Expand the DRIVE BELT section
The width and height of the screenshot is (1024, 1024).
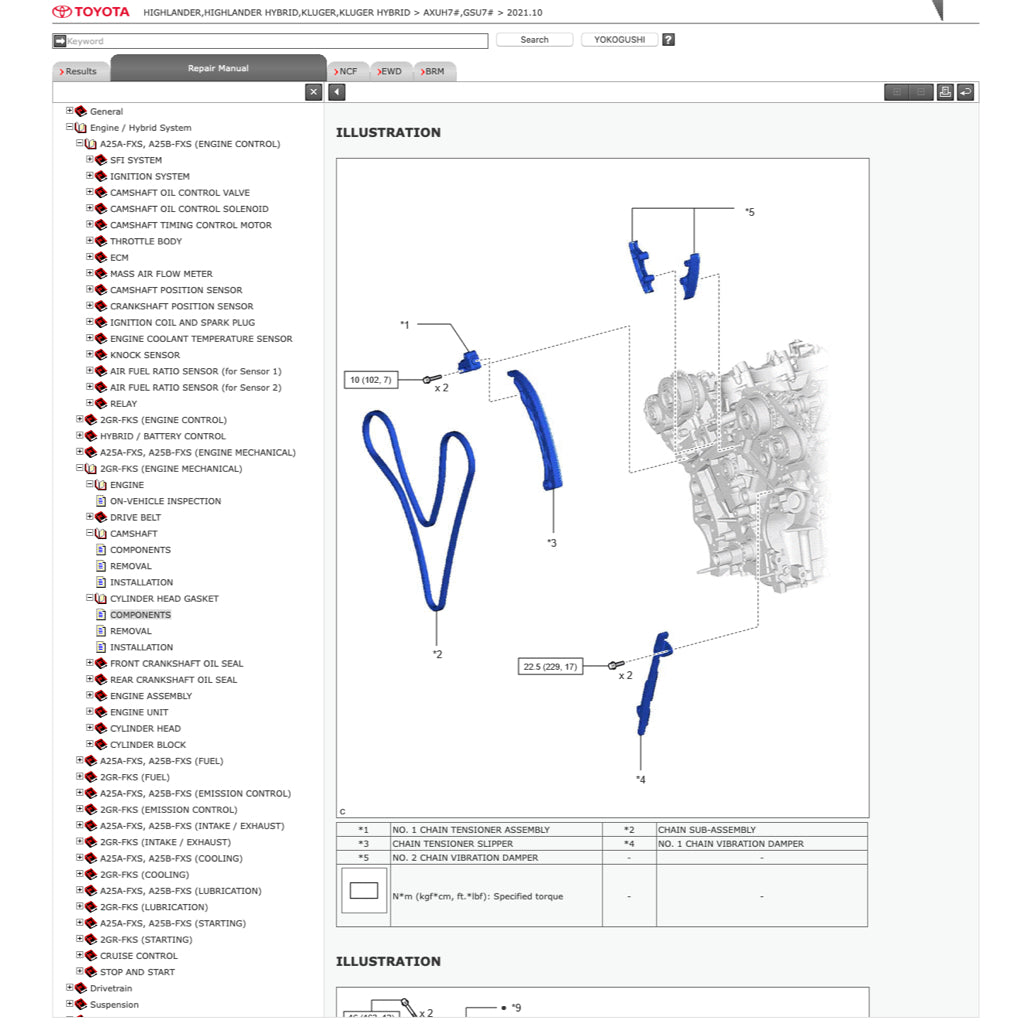tap(90, 517)
